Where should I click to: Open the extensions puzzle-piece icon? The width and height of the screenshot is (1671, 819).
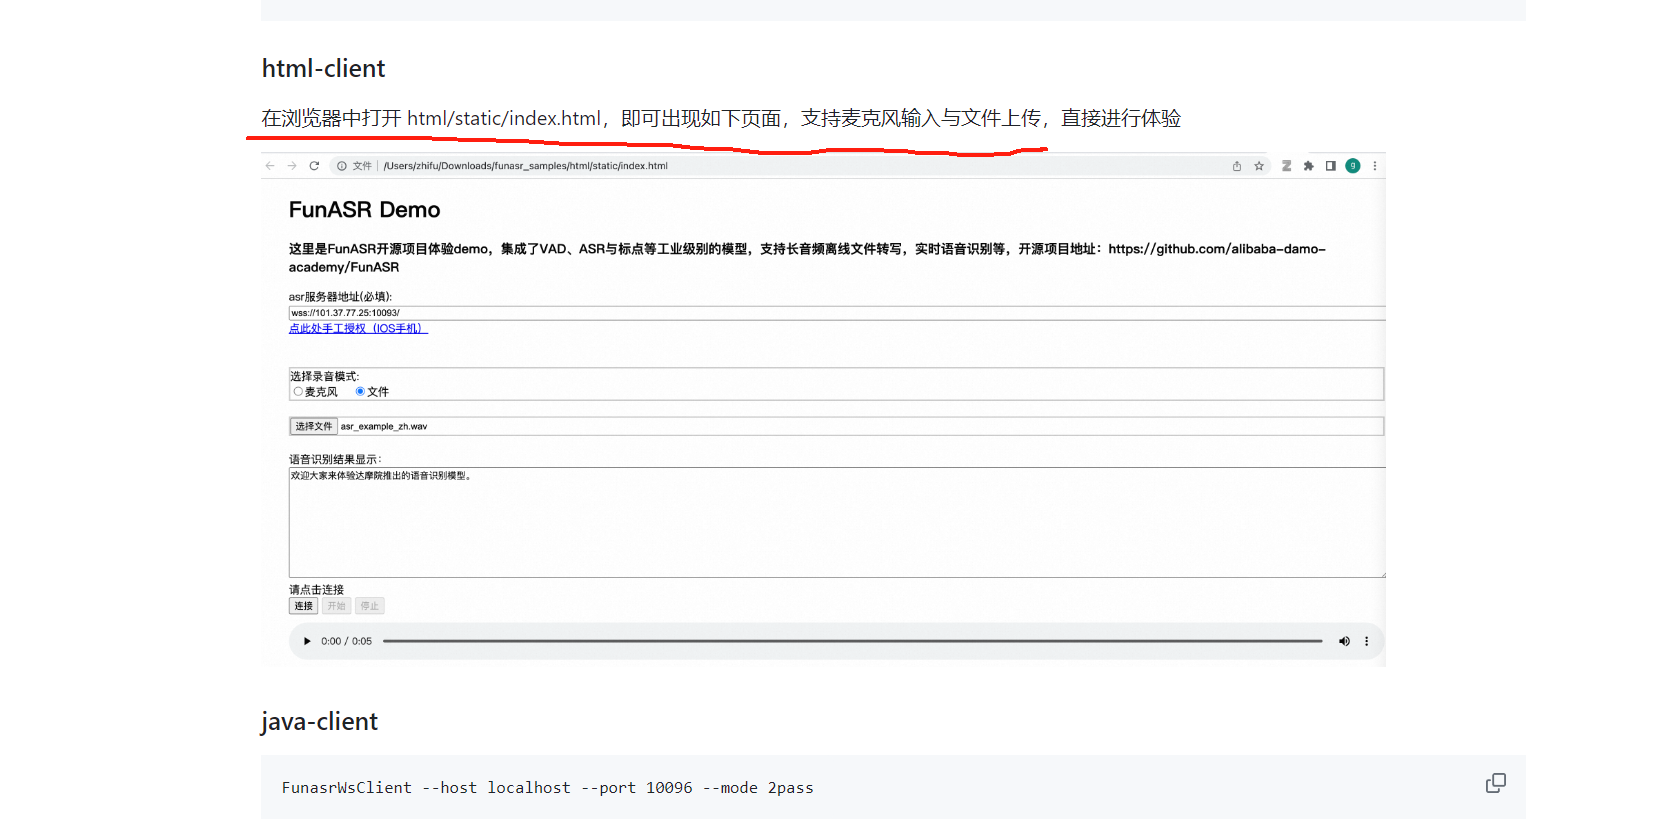click(x=1309, y=166)
